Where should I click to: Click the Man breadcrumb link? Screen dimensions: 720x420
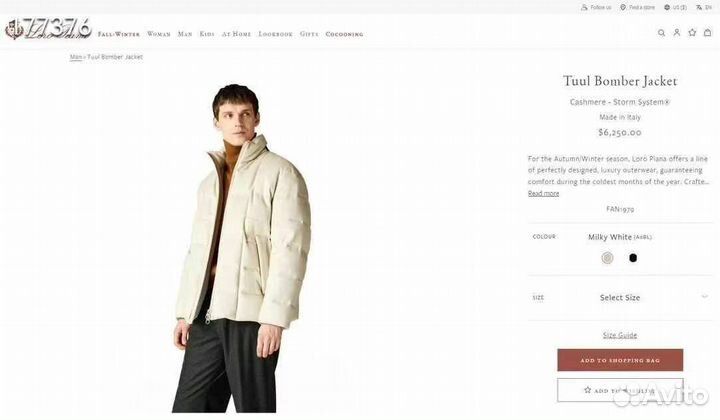(76, 57)
